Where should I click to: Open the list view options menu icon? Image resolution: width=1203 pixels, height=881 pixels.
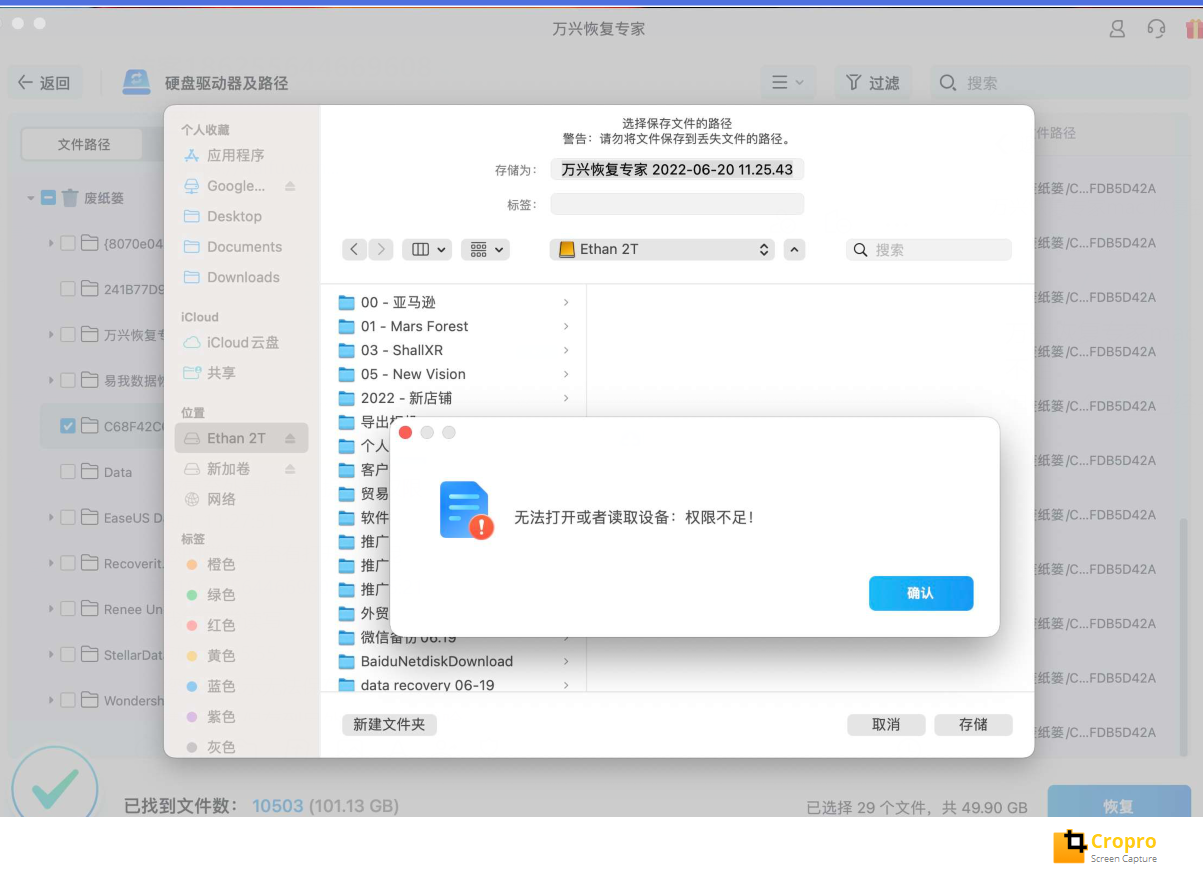[788, 83]
